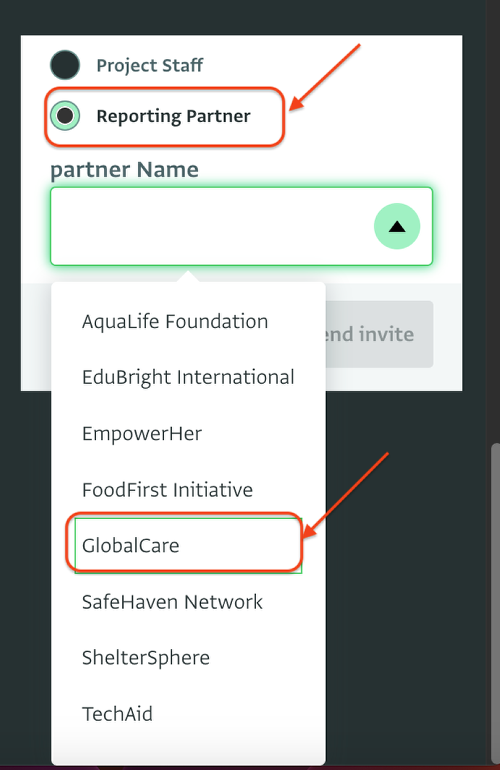Select the Project Staff radio button
Screen dimensions: 500x770
coord(65,65)
